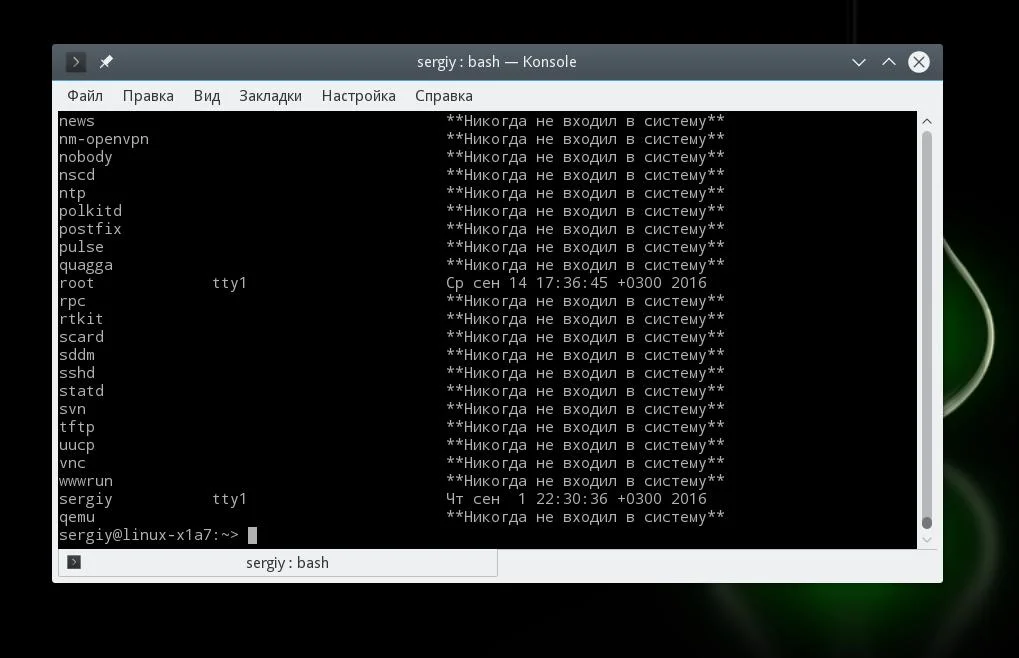The width and height of the screenshot is (1019, 658).
Task: Click the scrollbar up arrow
Action: click(927, 121)
